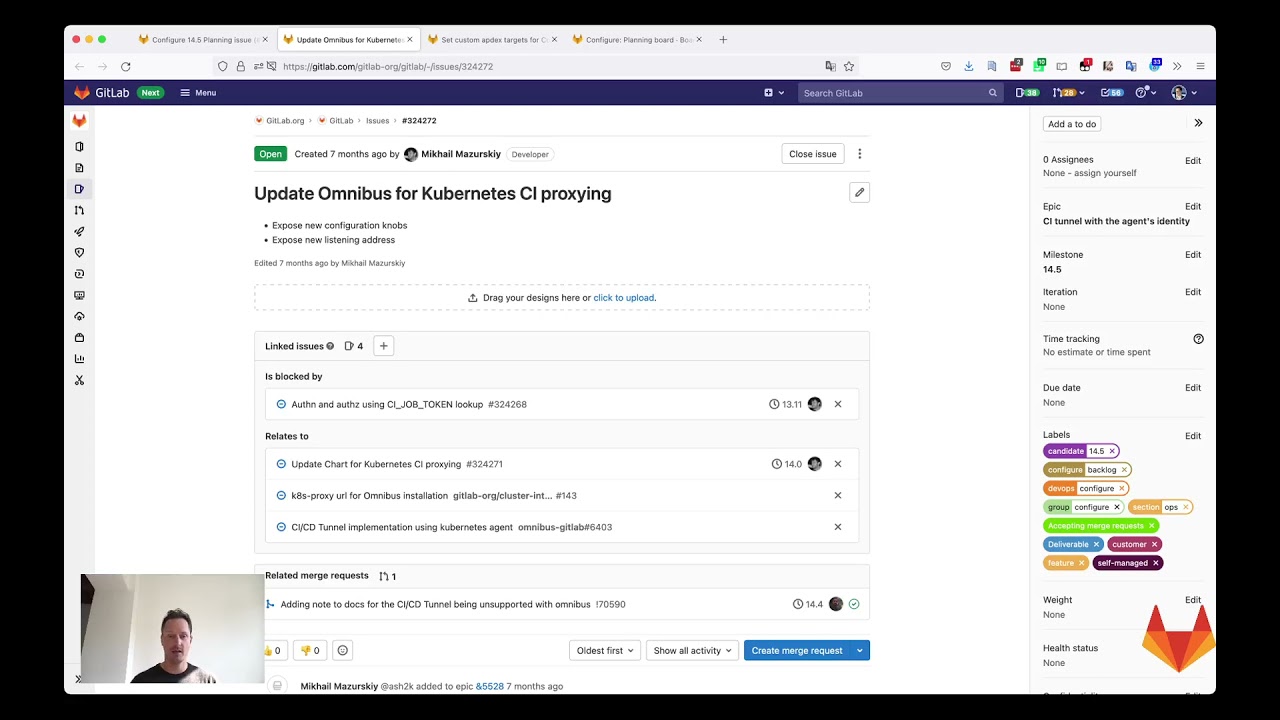Open the Packages sidebar icon

tap(79, 337)
